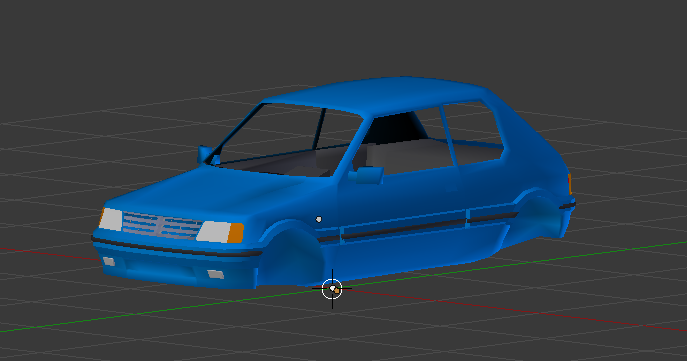Select the far-side door mirror by the windshield
Image resolution: width=687 pixels, height=361 pixels.
[x=206, y=155]
